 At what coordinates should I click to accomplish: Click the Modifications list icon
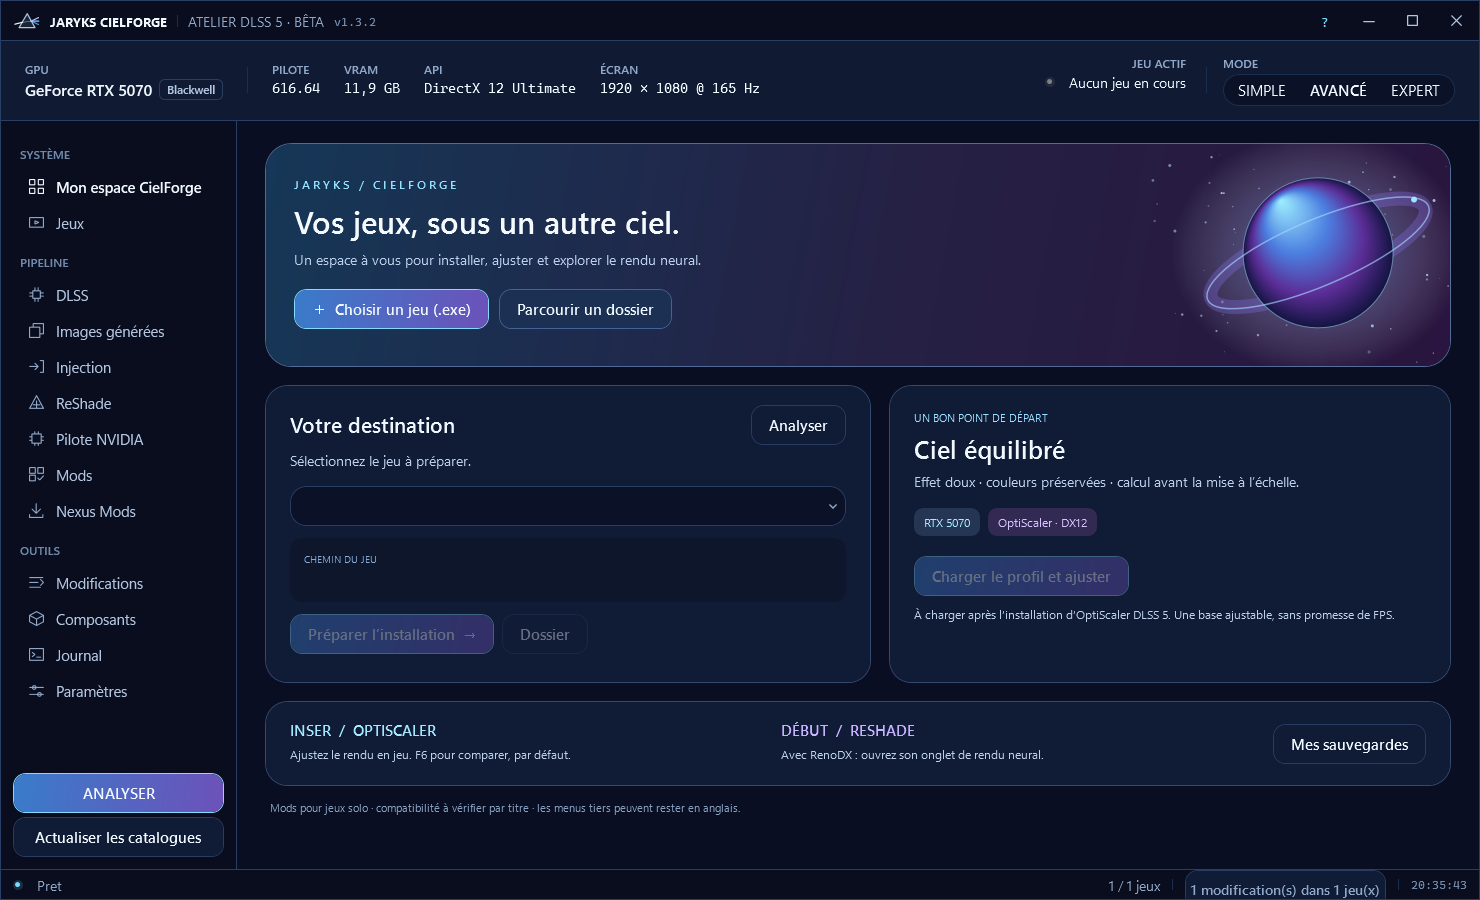(x=37, y=583)
